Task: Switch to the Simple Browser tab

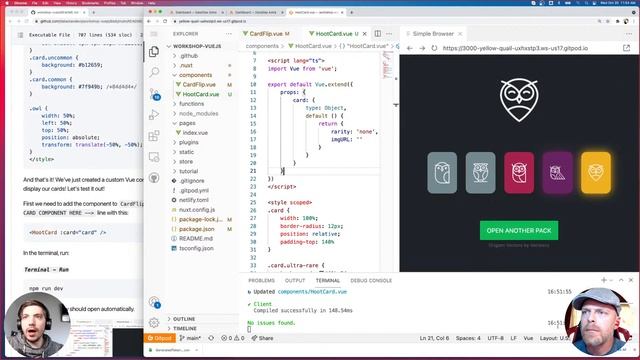Action: 433,34
